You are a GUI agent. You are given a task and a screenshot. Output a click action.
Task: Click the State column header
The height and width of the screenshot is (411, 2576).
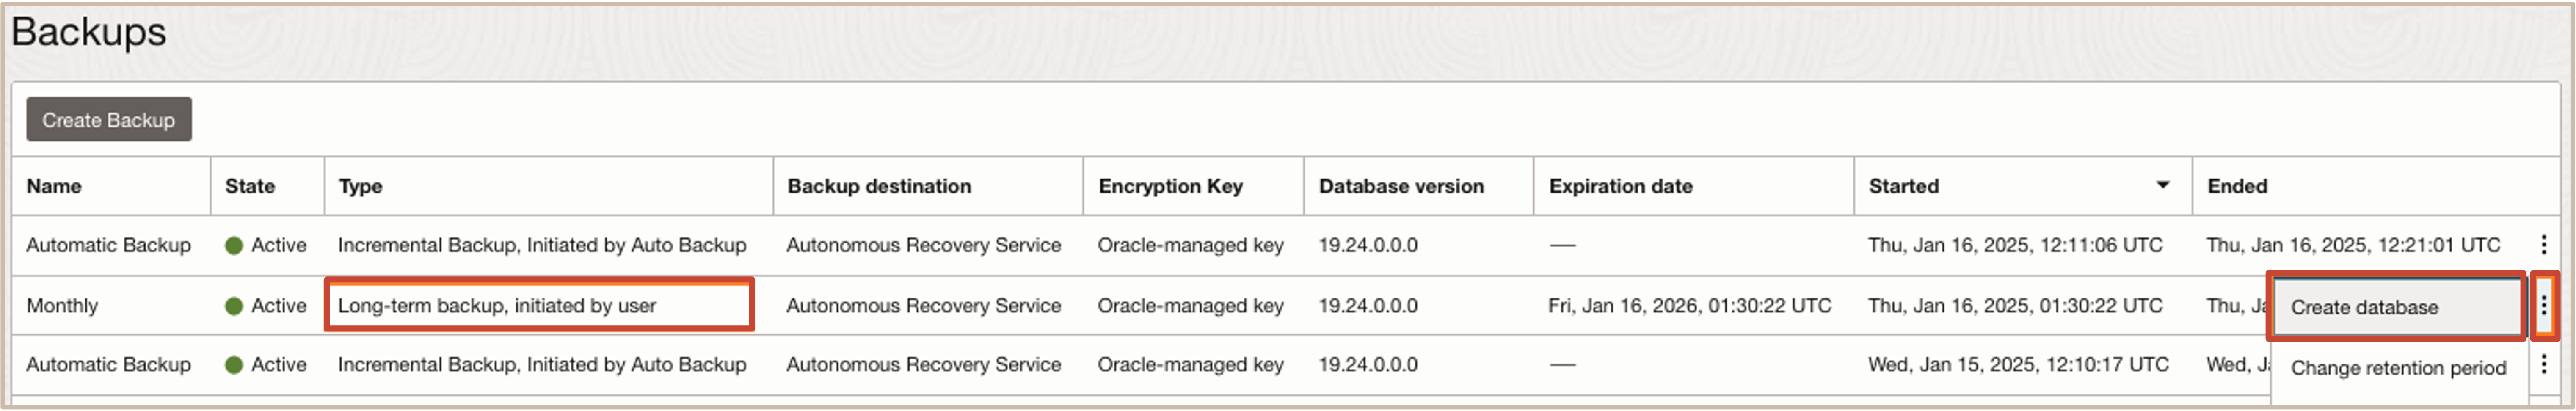(x=250, y=186)
